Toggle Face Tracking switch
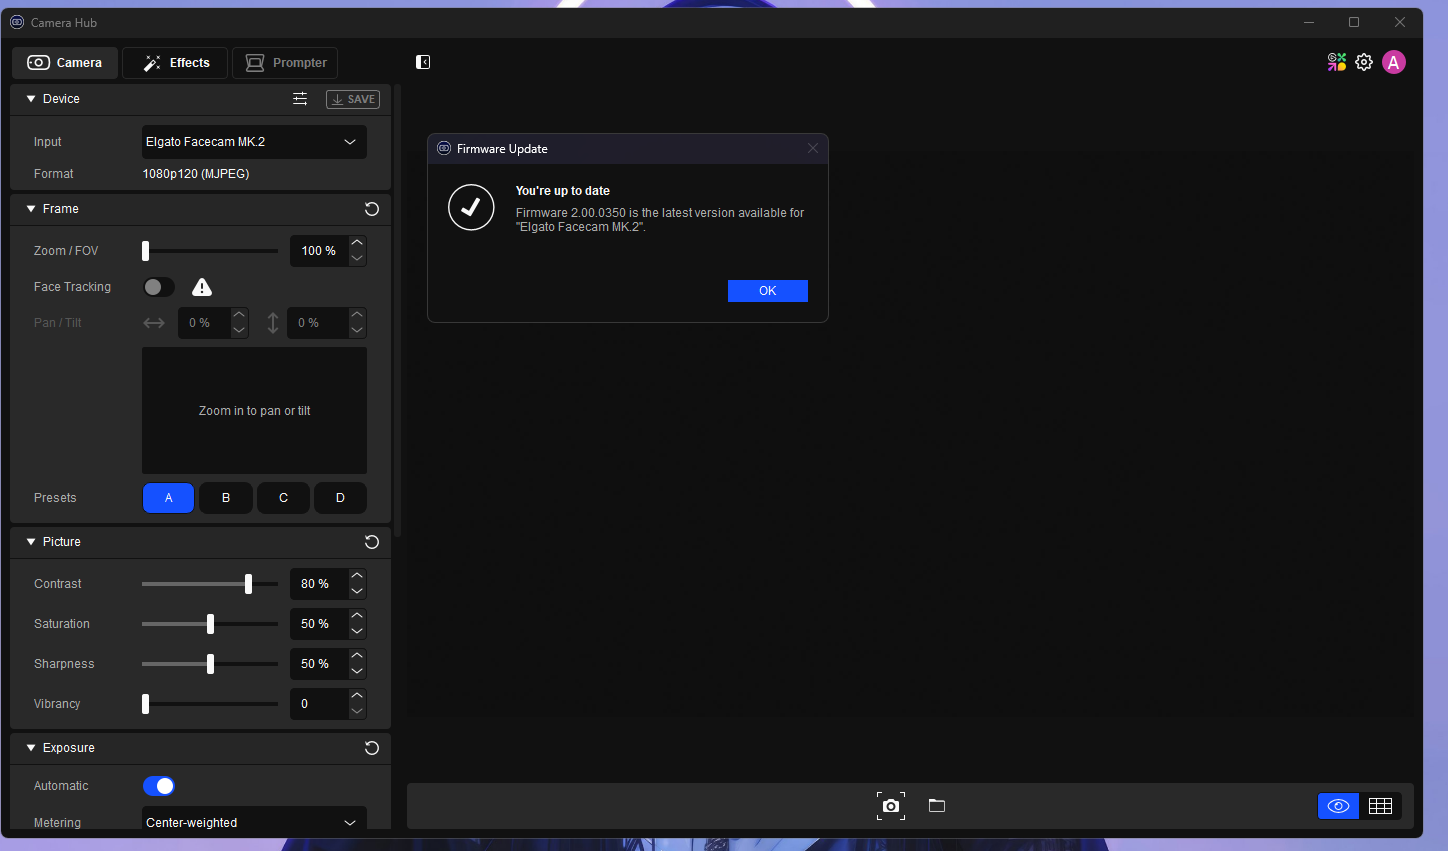 pos(159,287)
